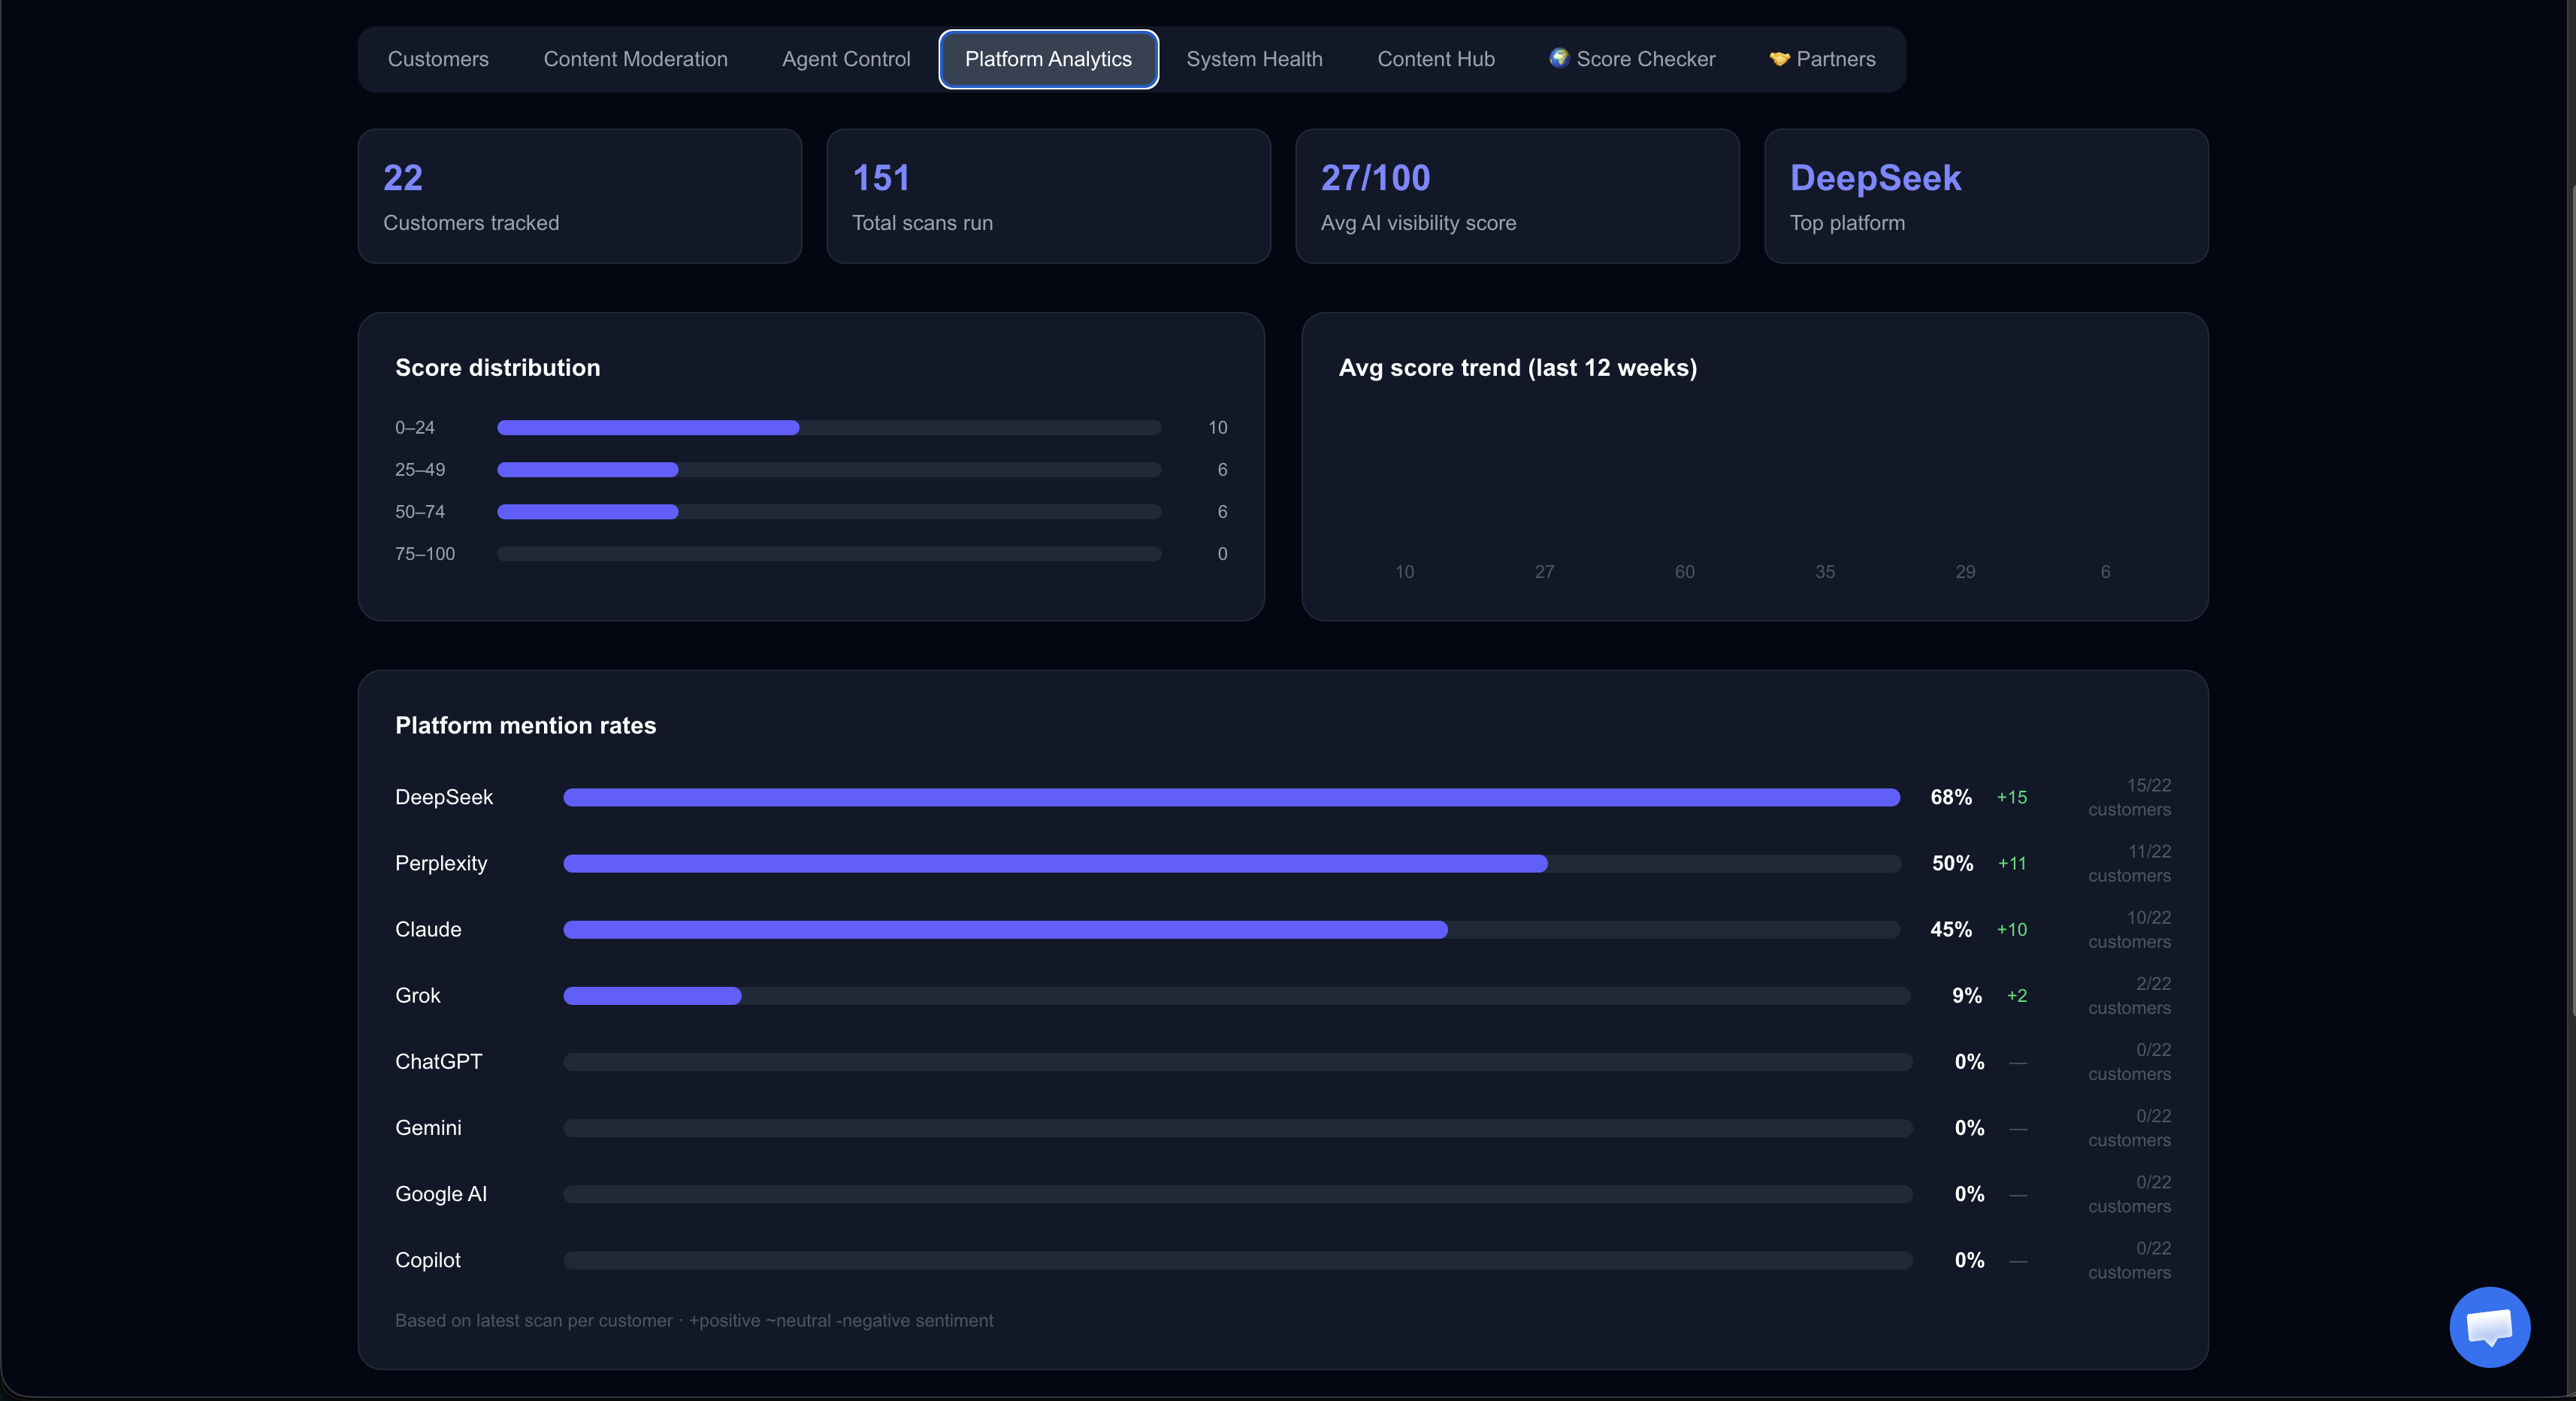2576x1401 pixels.
Task: Click the Copilot mention rate bar
Action: tap(1238, 1260)
